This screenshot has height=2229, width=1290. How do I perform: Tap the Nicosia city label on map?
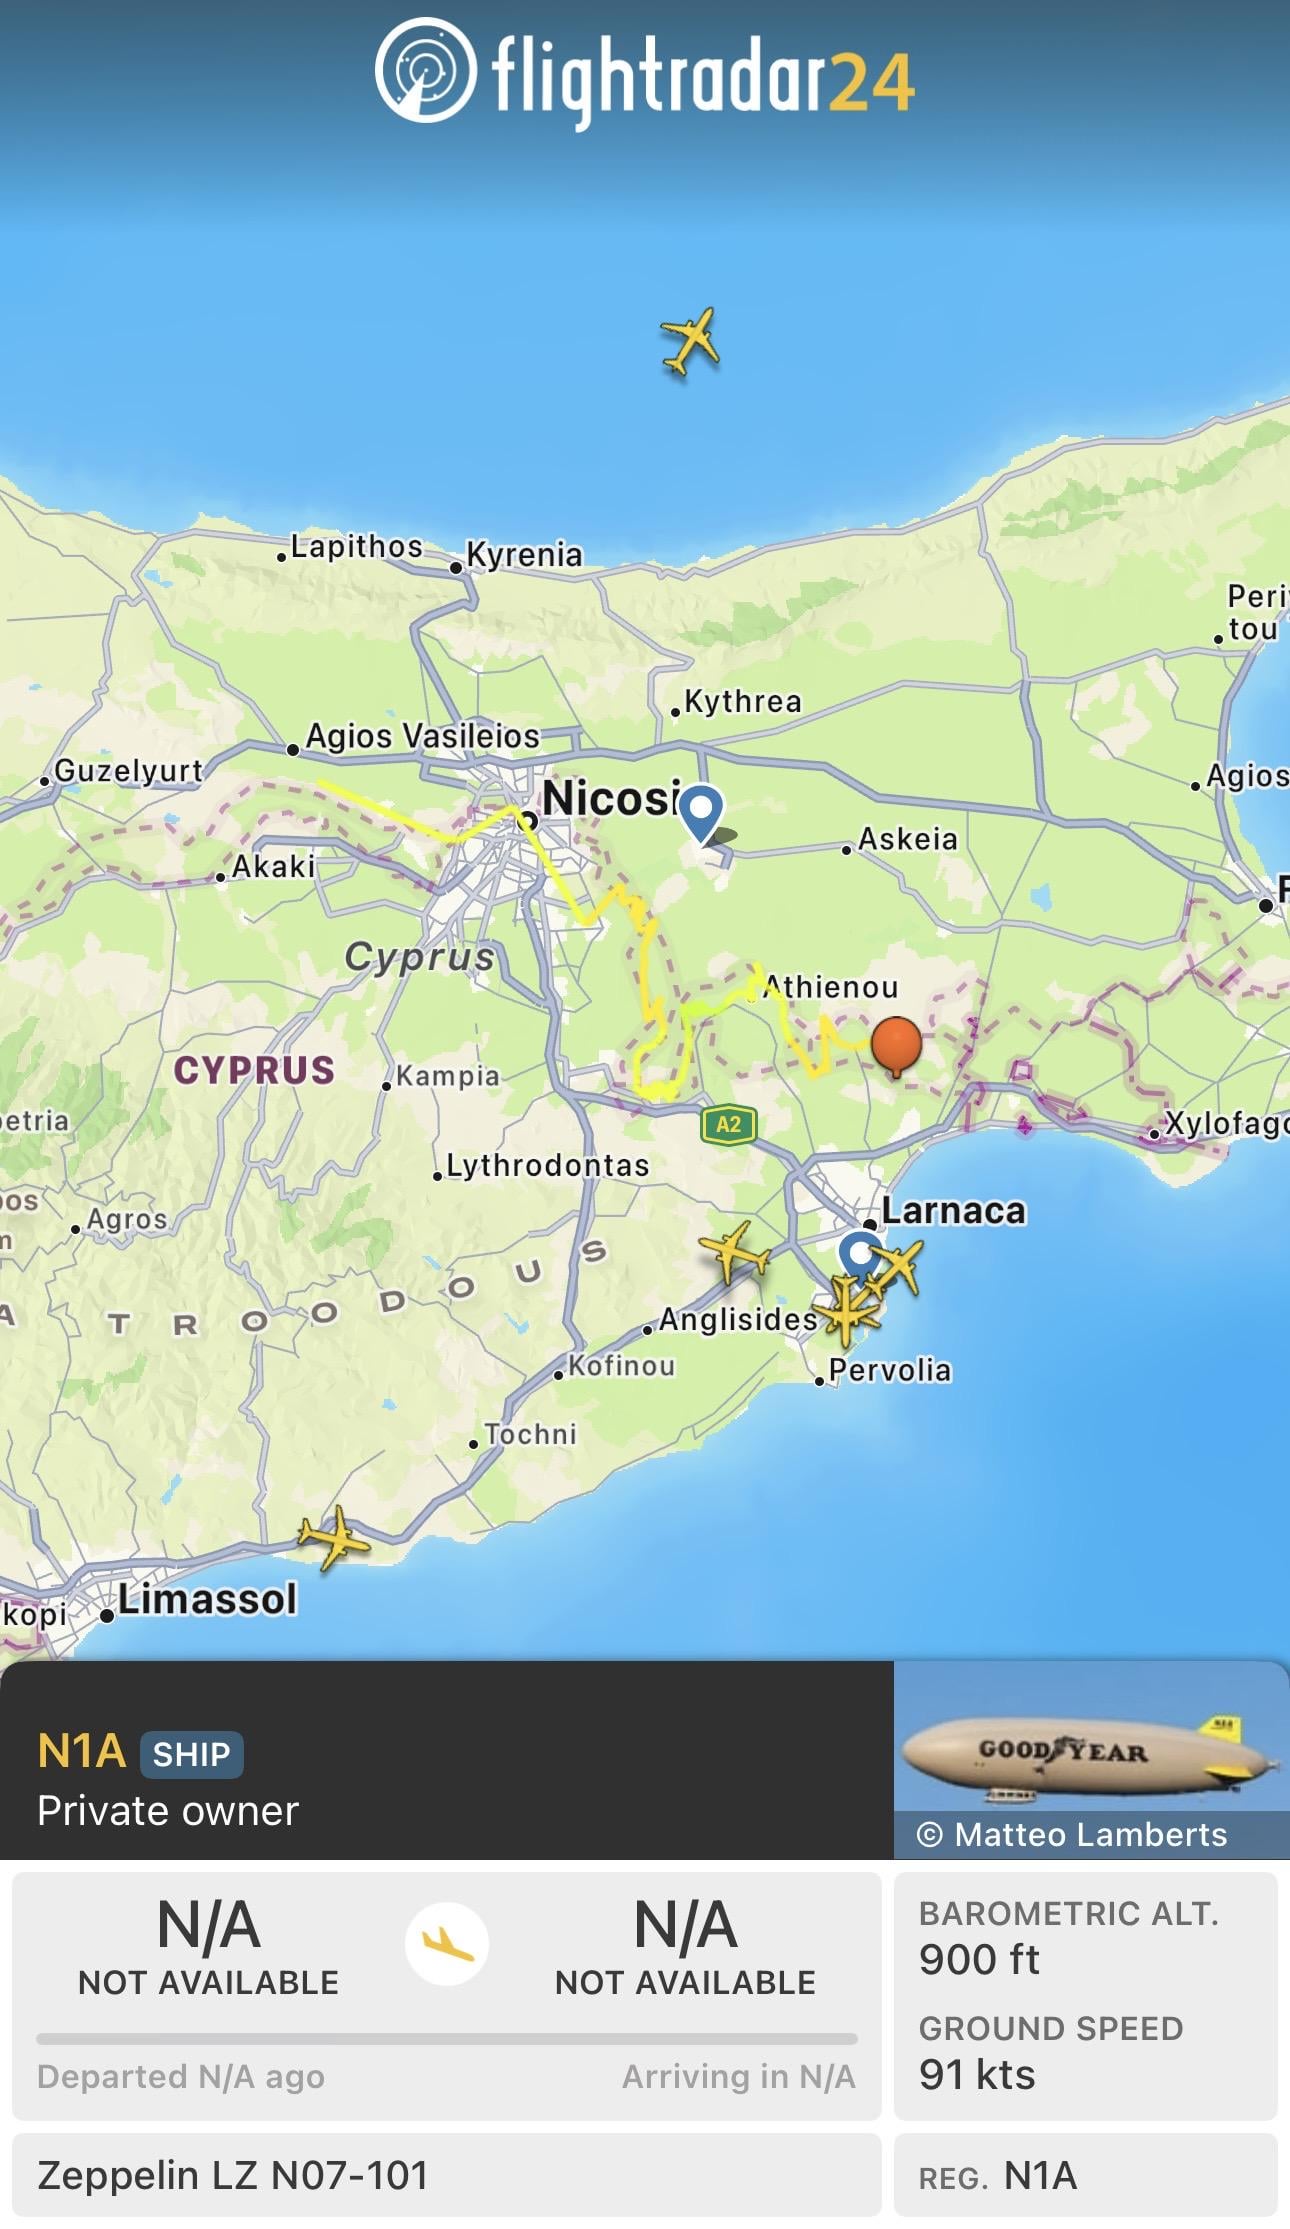tap(610, 798)
